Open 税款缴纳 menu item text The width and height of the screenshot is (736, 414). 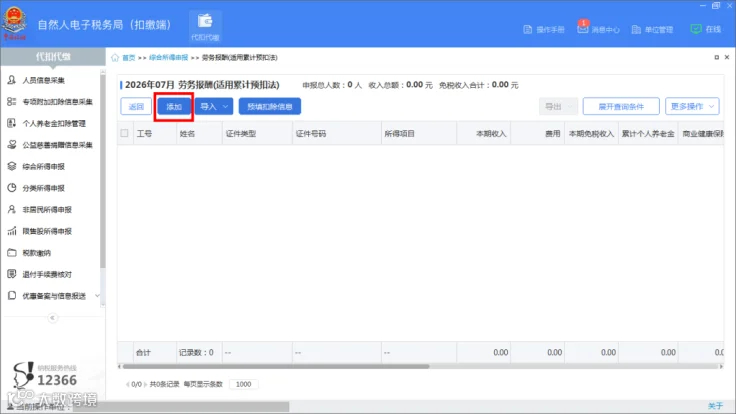(37, 253)
